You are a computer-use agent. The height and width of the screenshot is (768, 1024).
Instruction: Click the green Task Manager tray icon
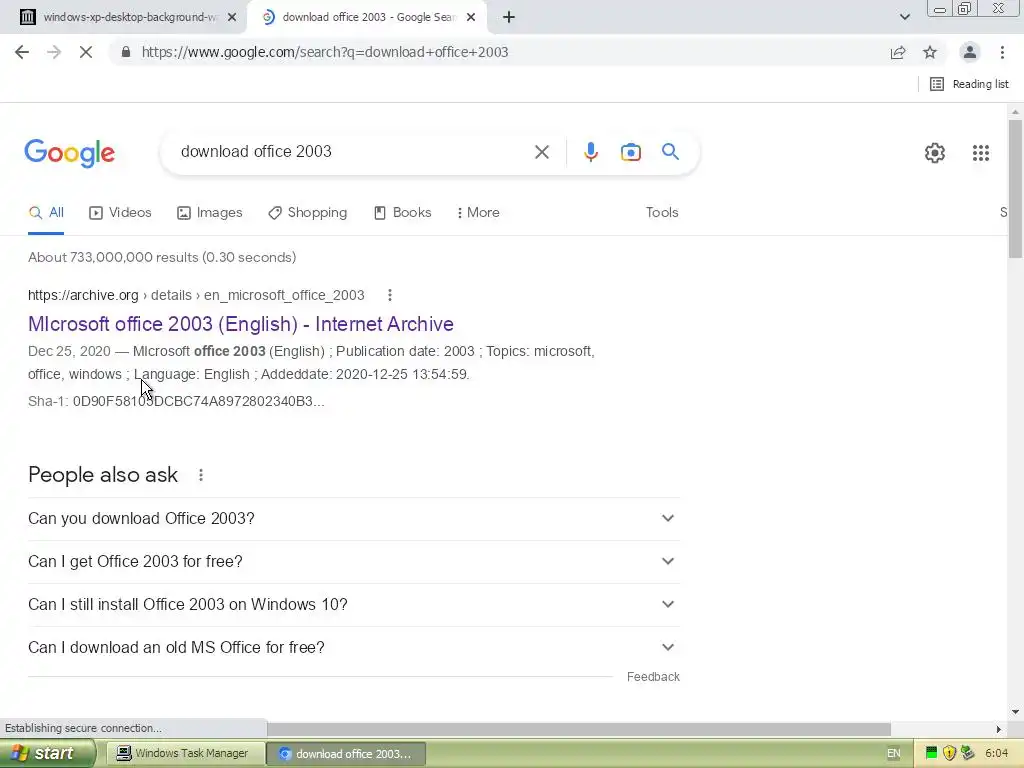coord(931,753)
